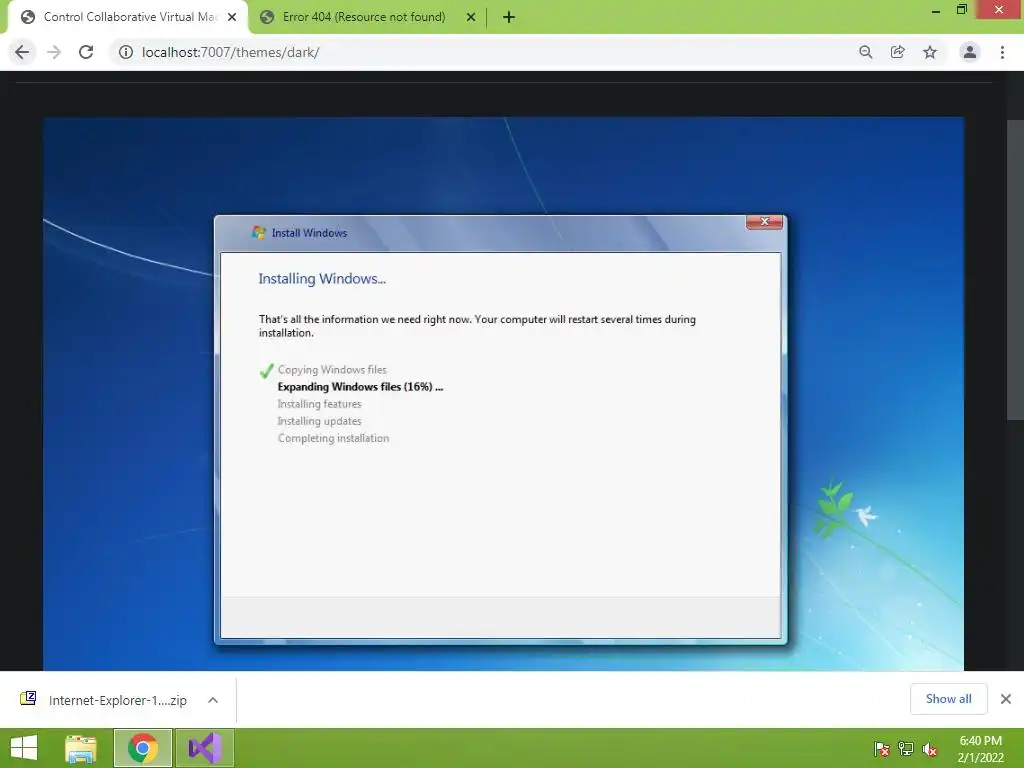Click Show all downloads button
Viewport: 1024px width, 768px height.
[948, 699]
